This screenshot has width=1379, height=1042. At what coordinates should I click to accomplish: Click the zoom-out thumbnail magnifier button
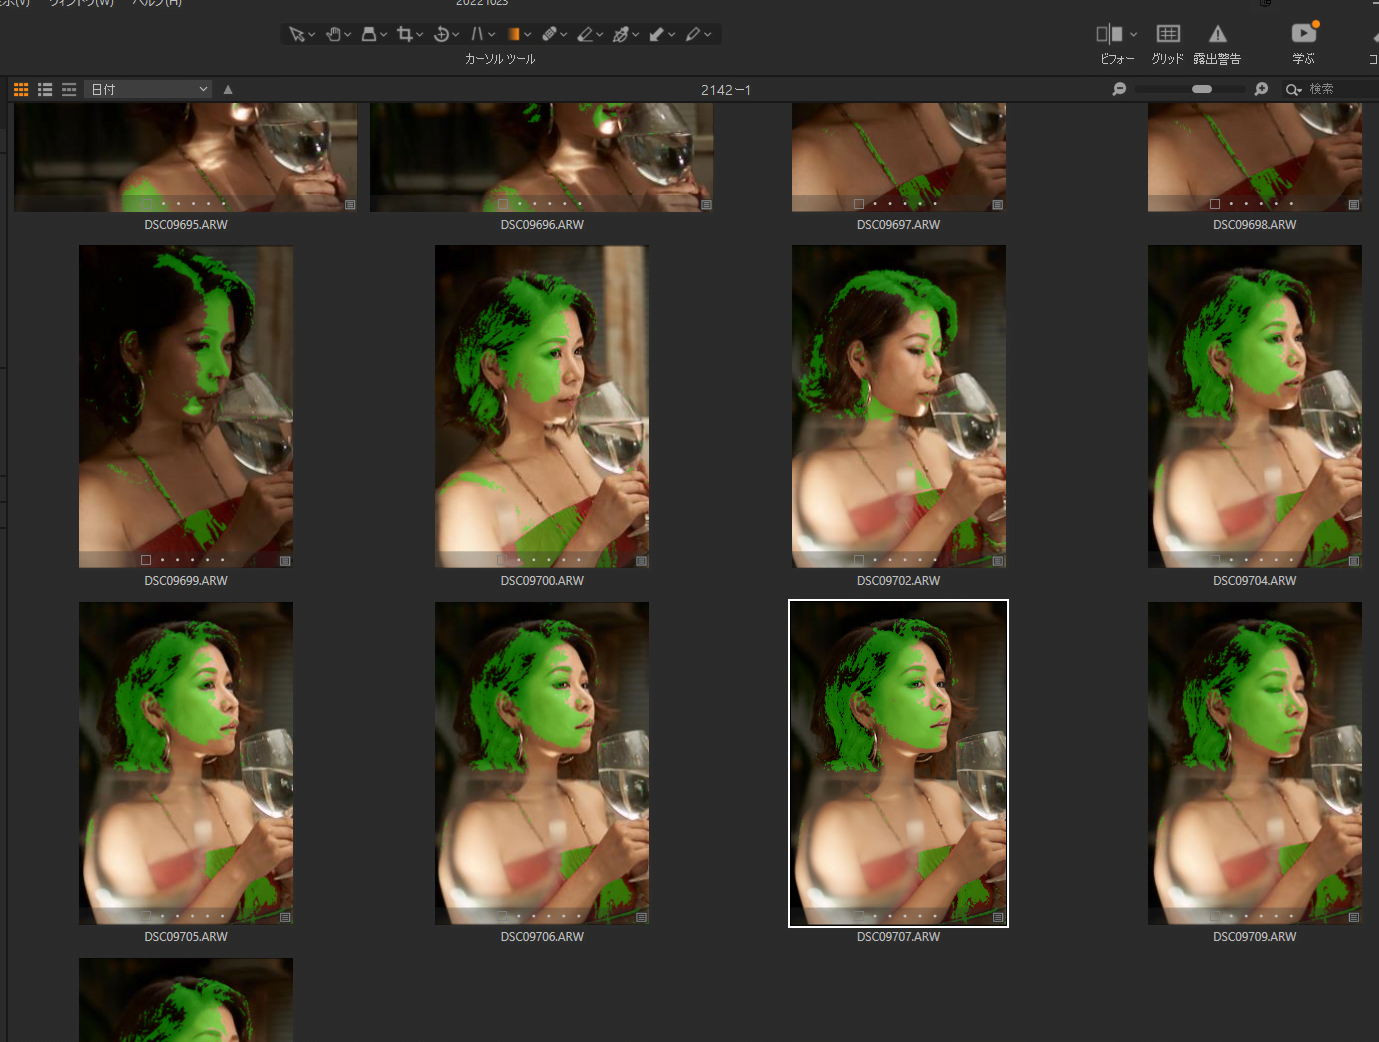(x=1119, y=90)
